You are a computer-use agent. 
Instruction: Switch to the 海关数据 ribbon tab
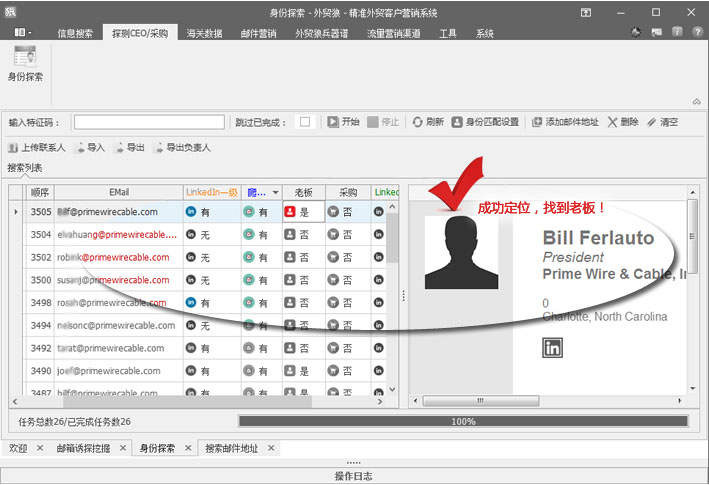204,33
